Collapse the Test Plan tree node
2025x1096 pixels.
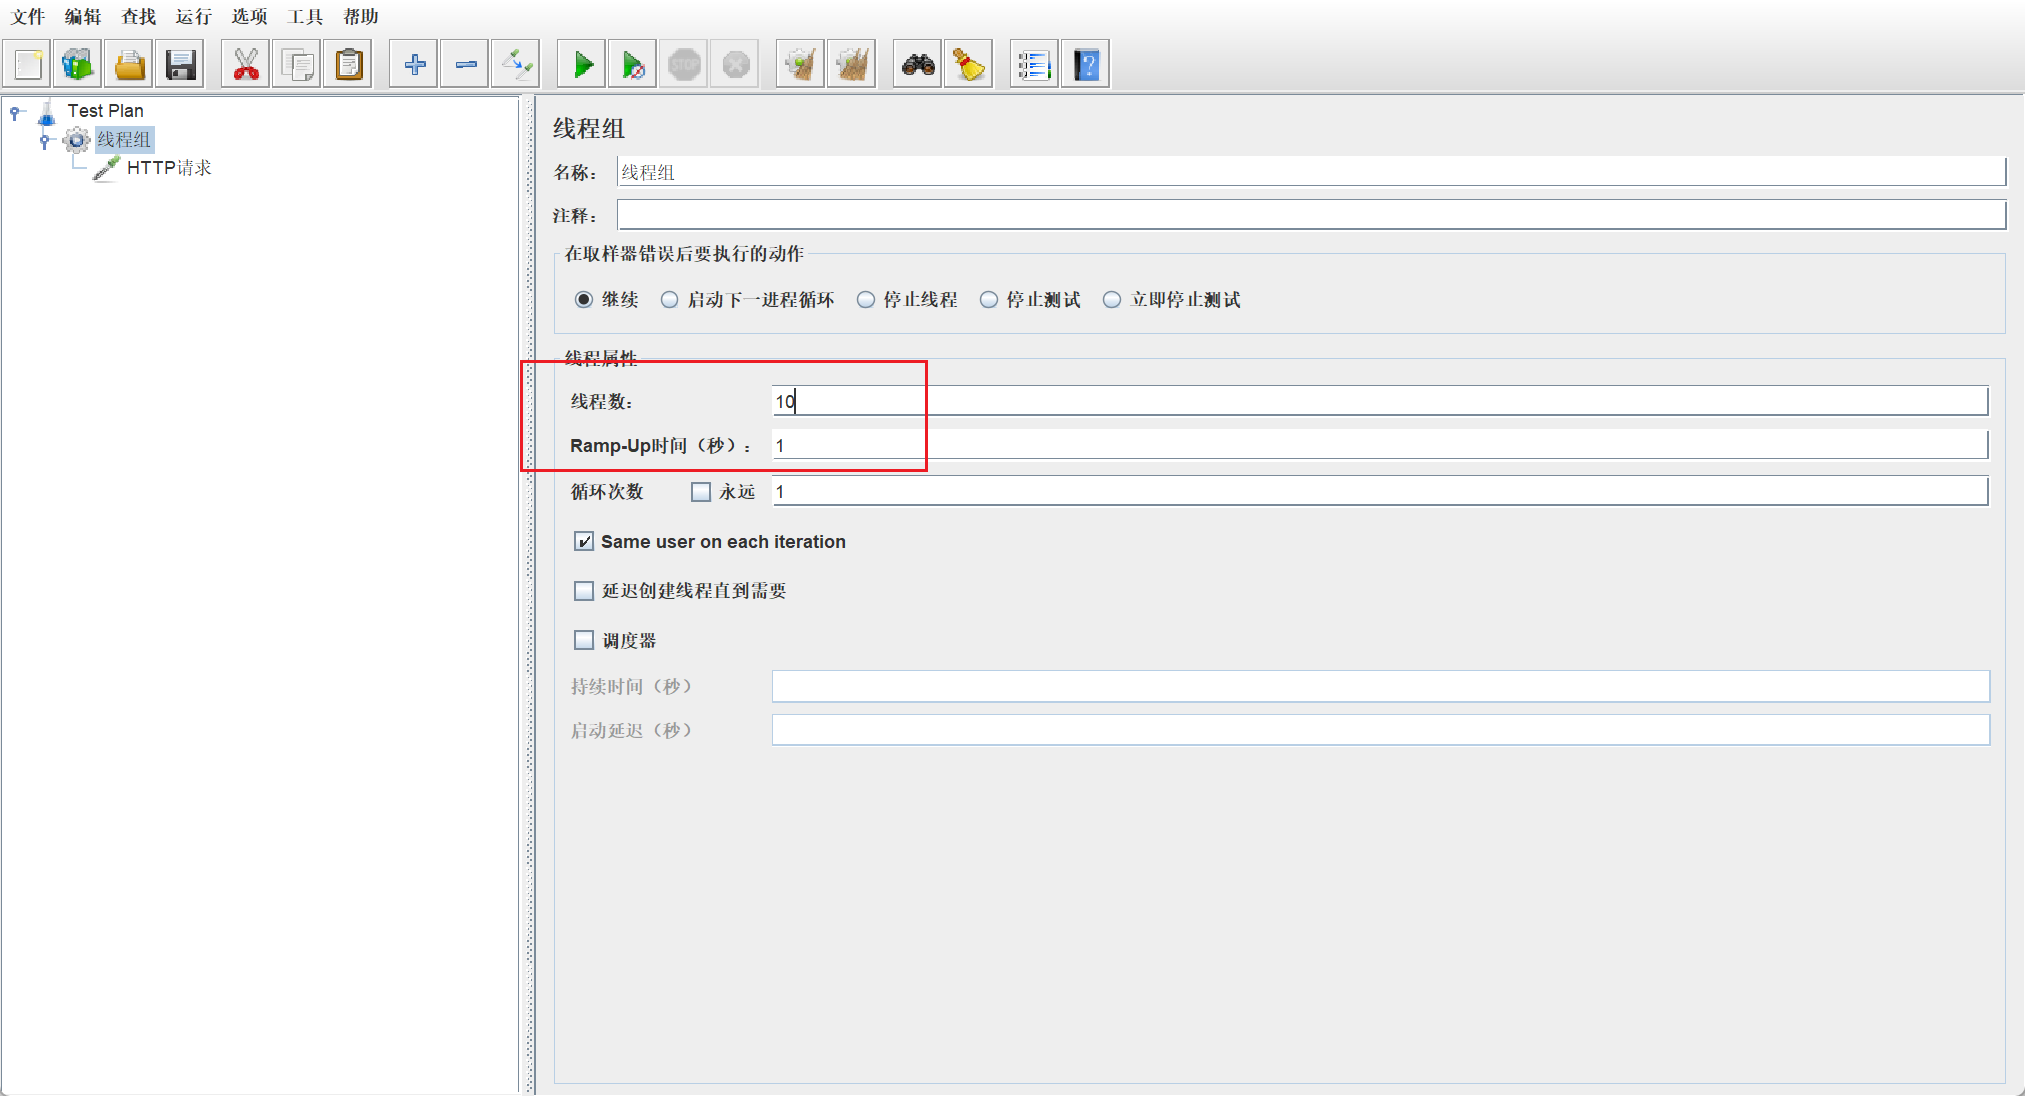click(15, 112)
